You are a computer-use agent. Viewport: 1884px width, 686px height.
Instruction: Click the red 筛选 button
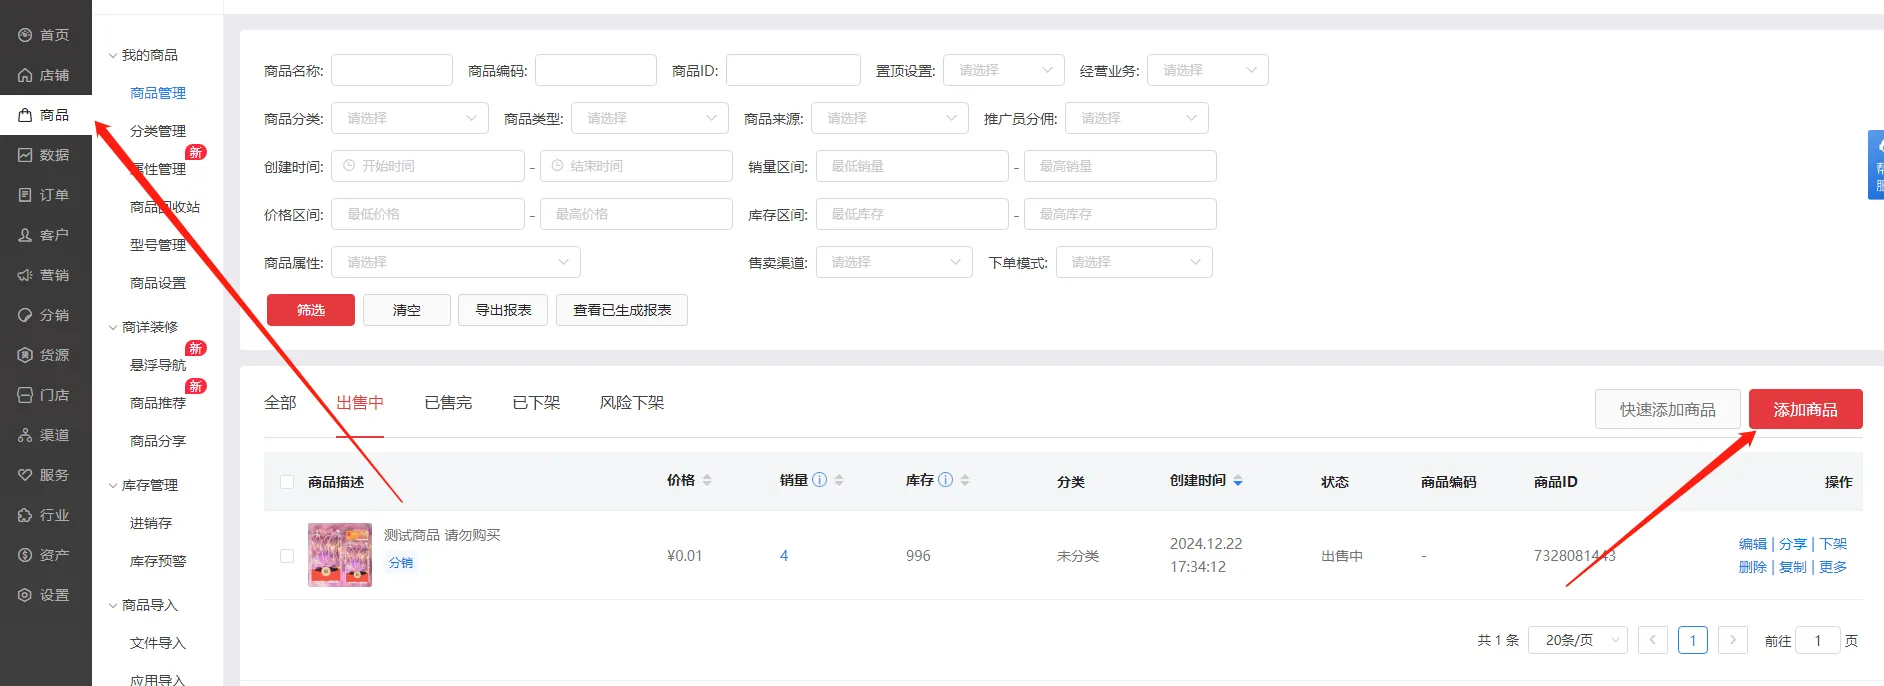point(311,310)
